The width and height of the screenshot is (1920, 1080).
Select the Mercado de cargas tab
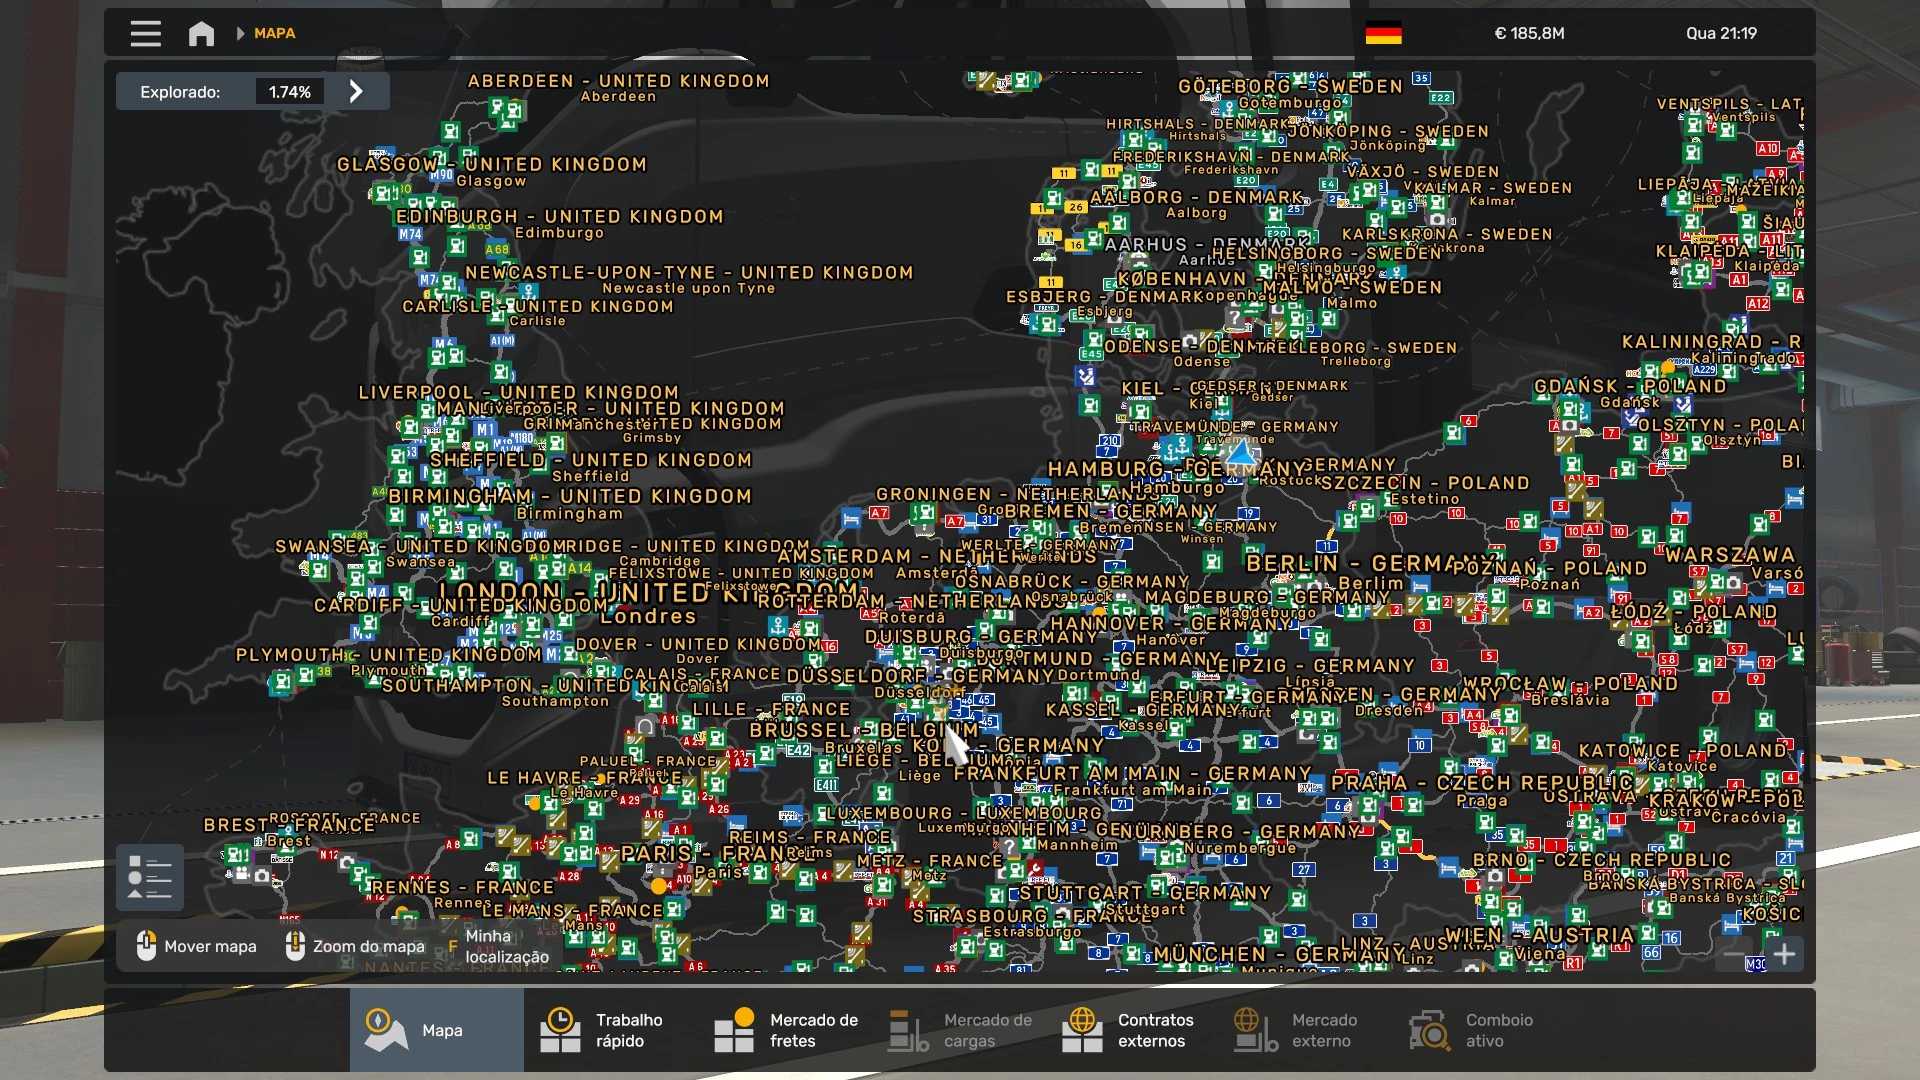click(x=960, y=1030)
